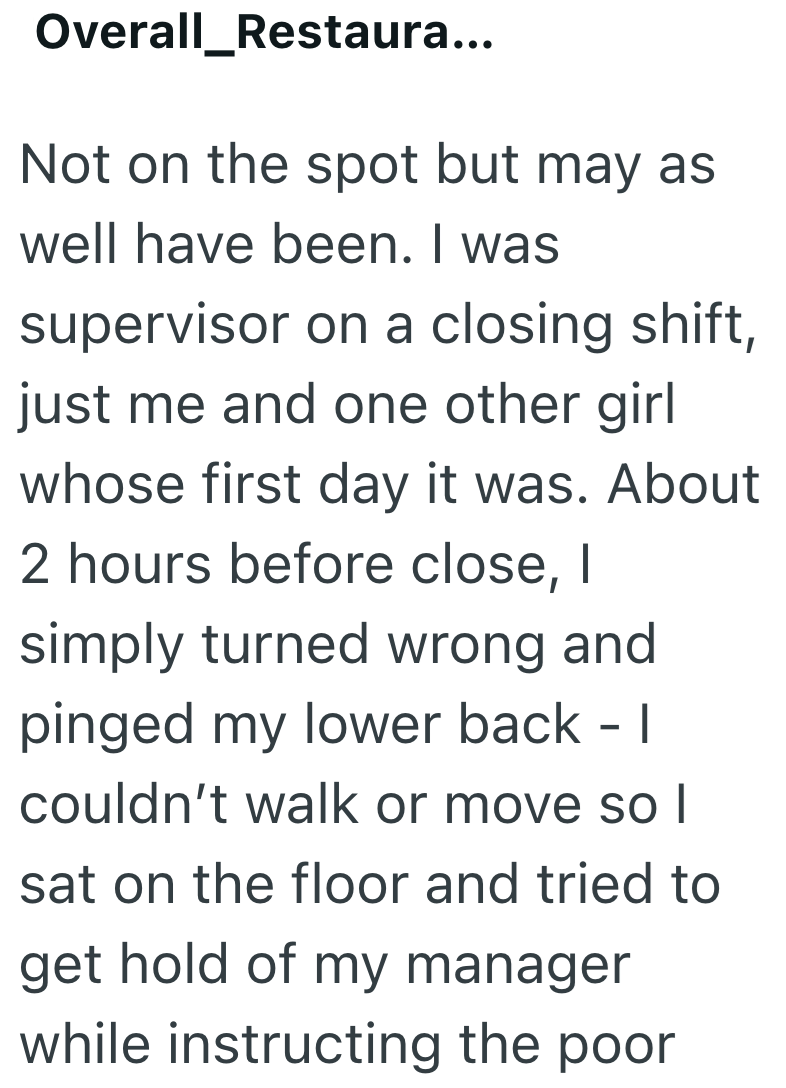Click the line "just me and one other girl"
This screenshot has height=1088, width=786.
pos(347,405)
